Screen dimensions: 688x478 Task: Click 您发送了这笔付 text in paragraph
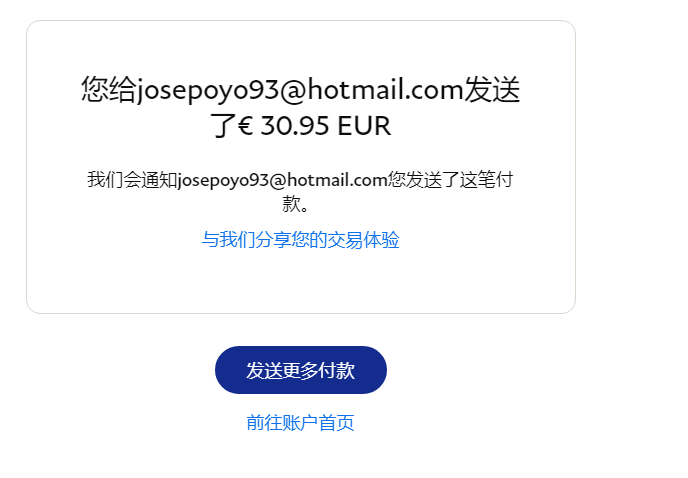point(451,180)
